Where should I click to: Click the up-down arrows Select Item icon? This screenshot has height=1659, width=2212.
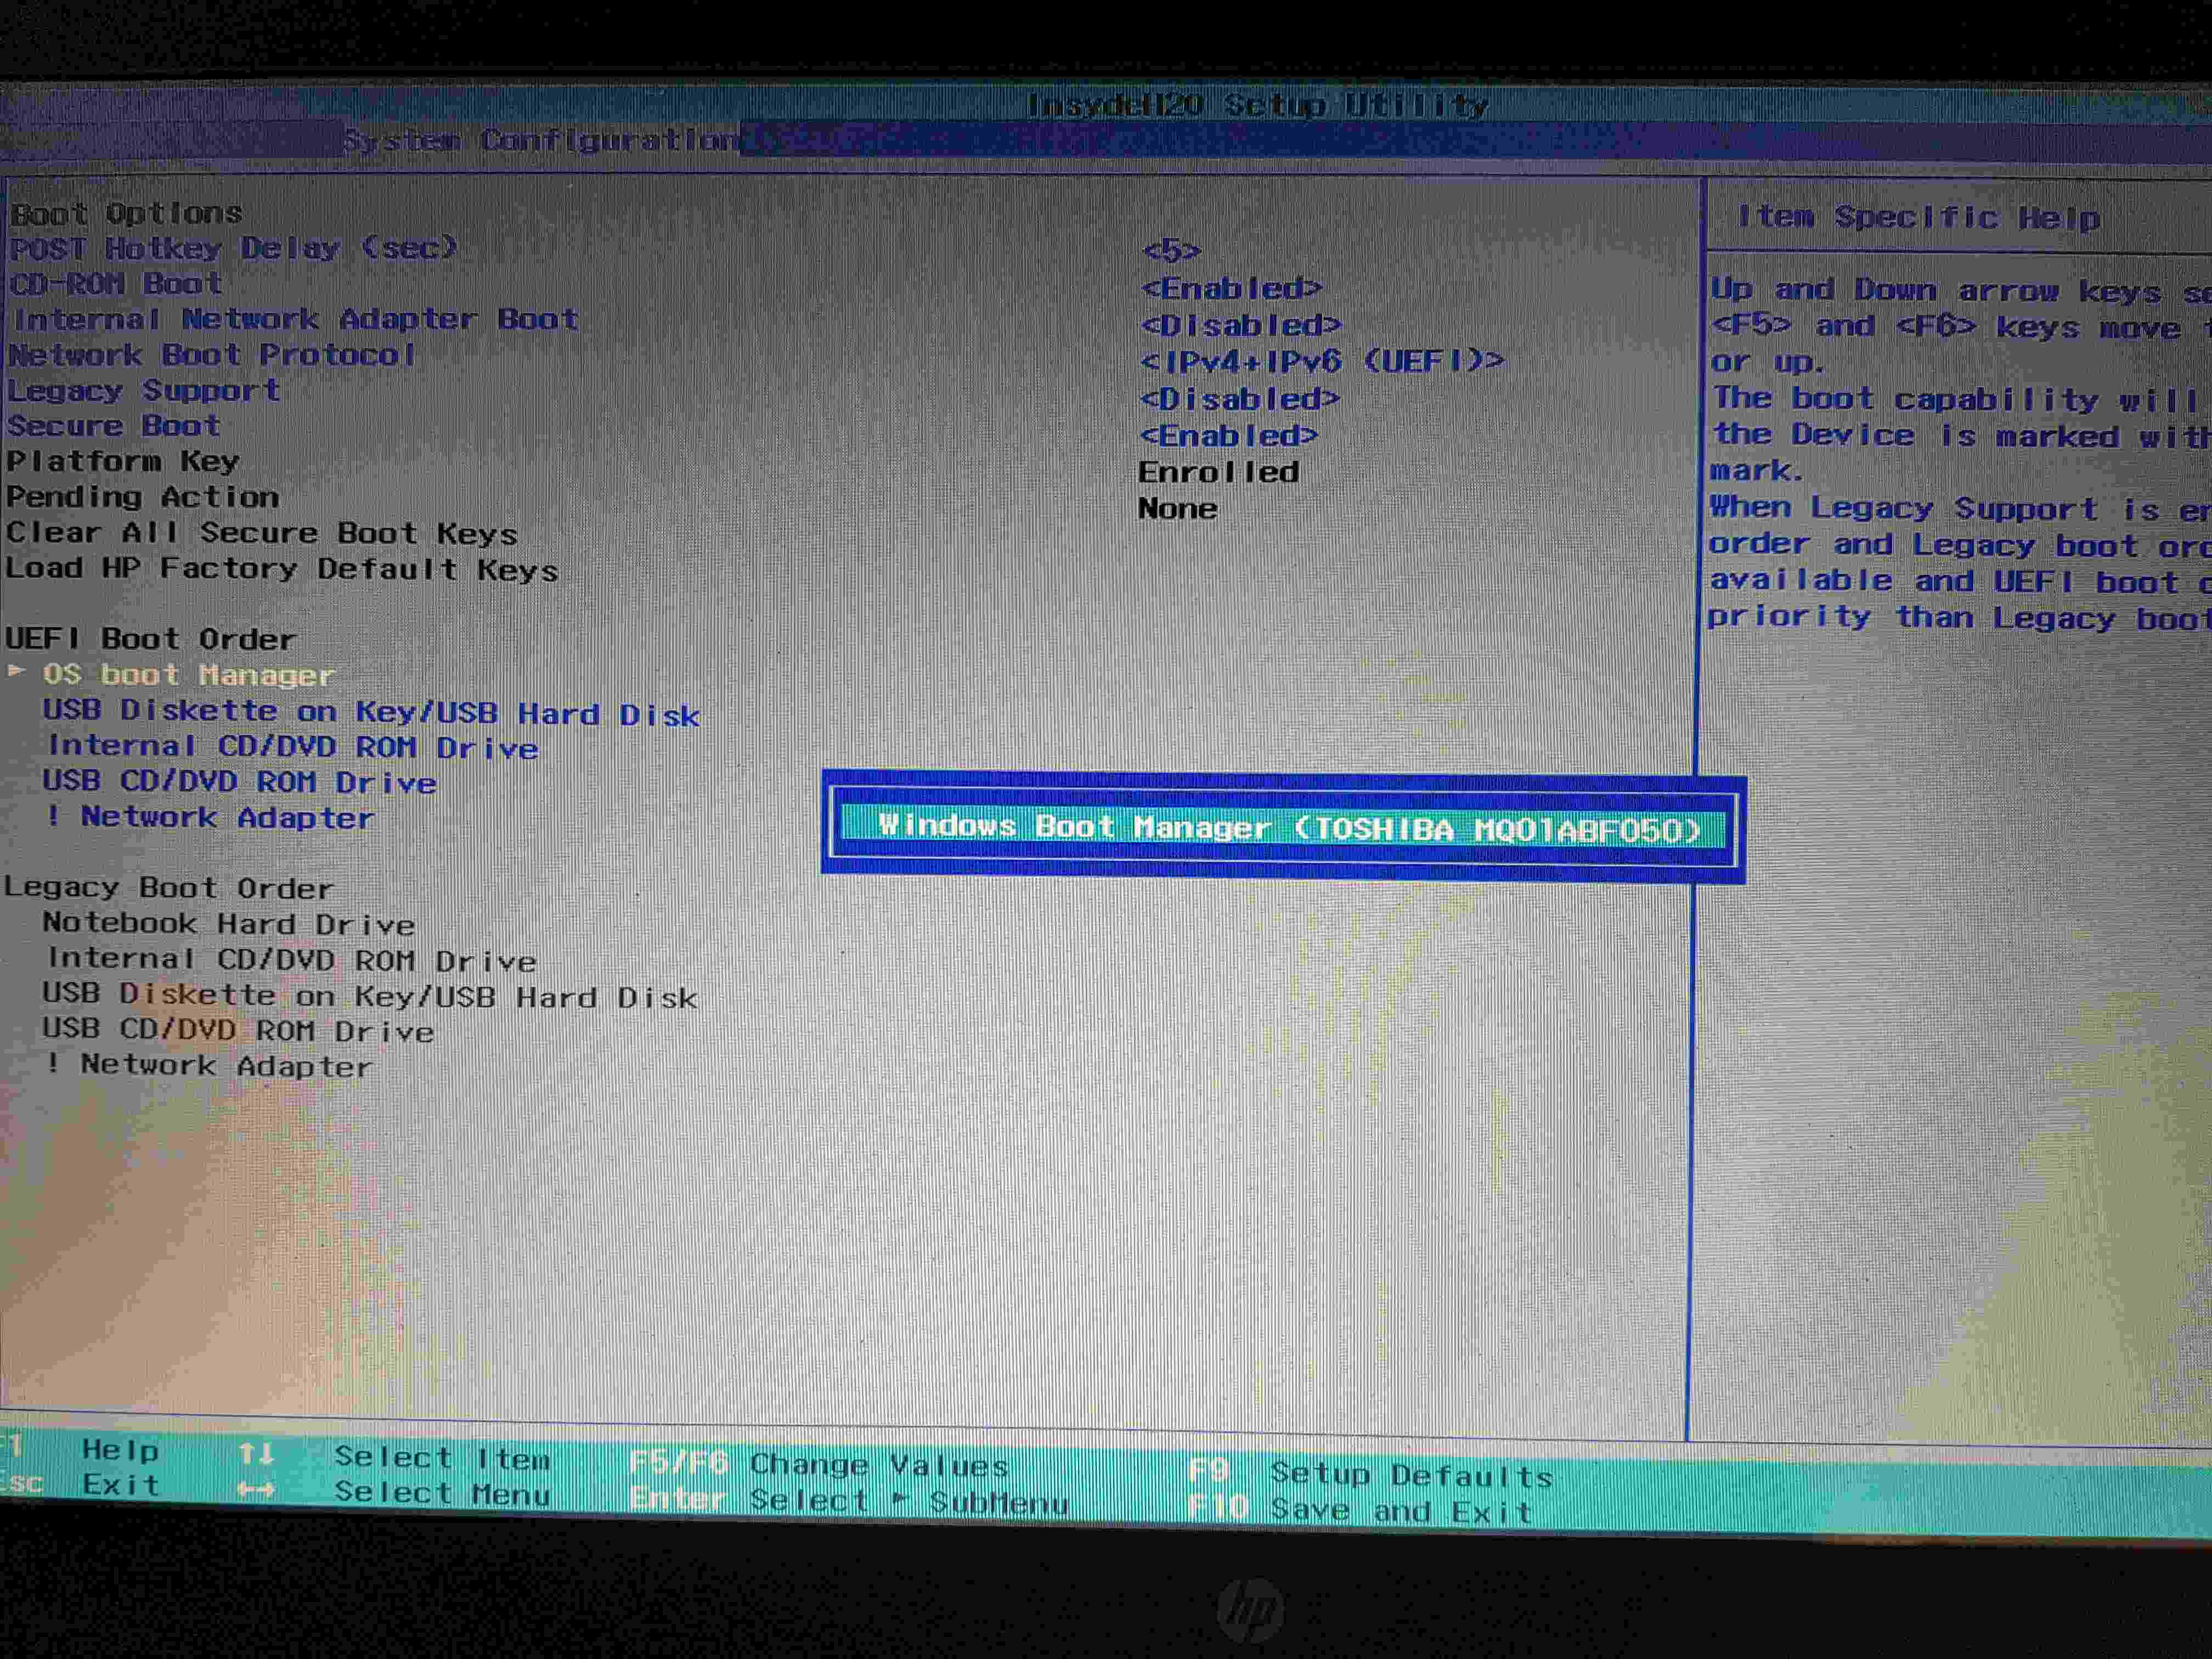click(256, 1454)
